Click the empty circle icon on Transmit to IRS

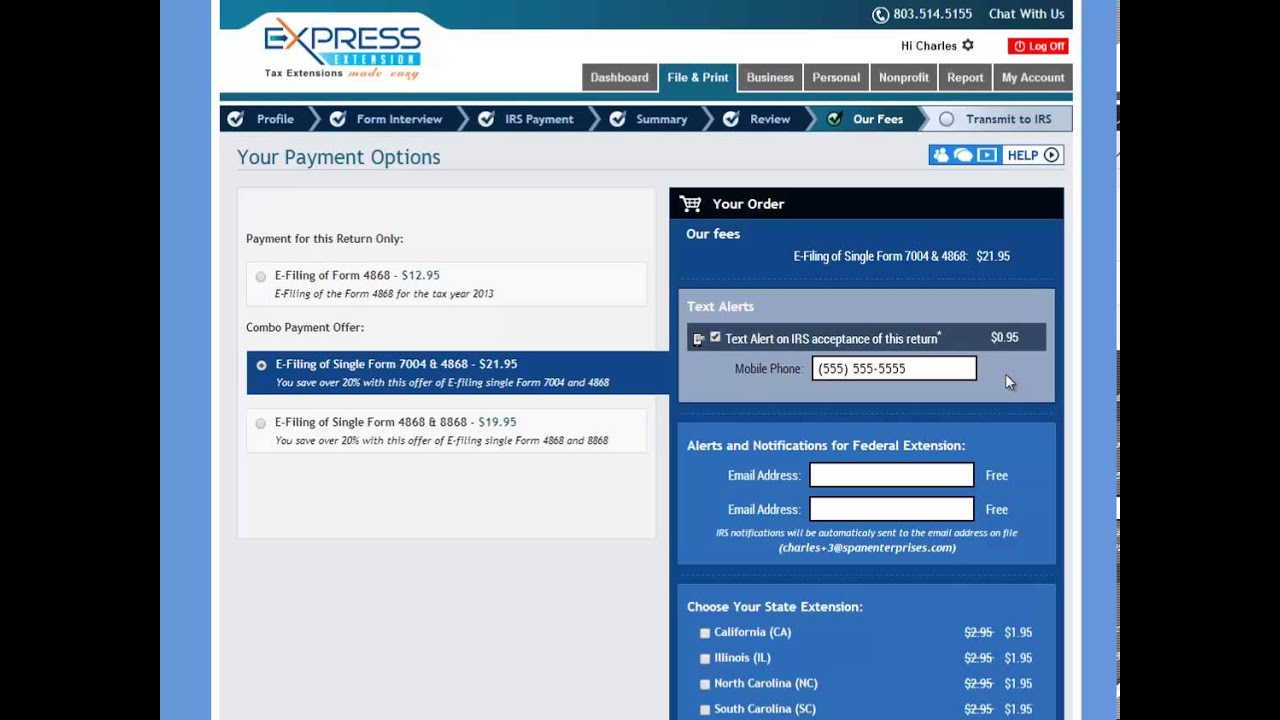(x=947, y=119)
